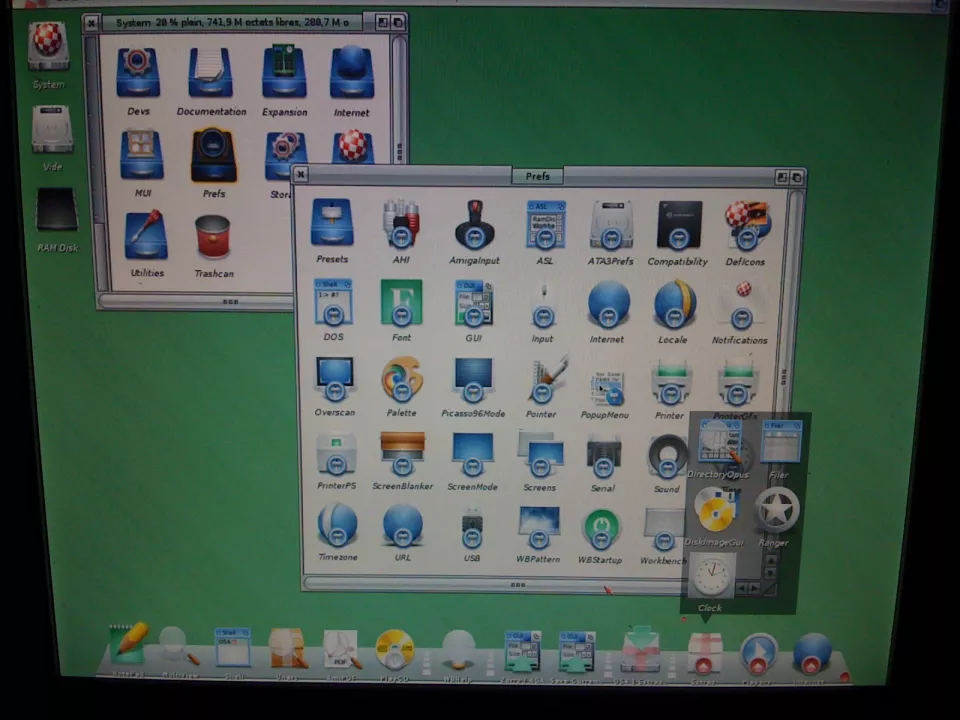
Task: Open the Documentation drawer
Action: tap(211, 73)
